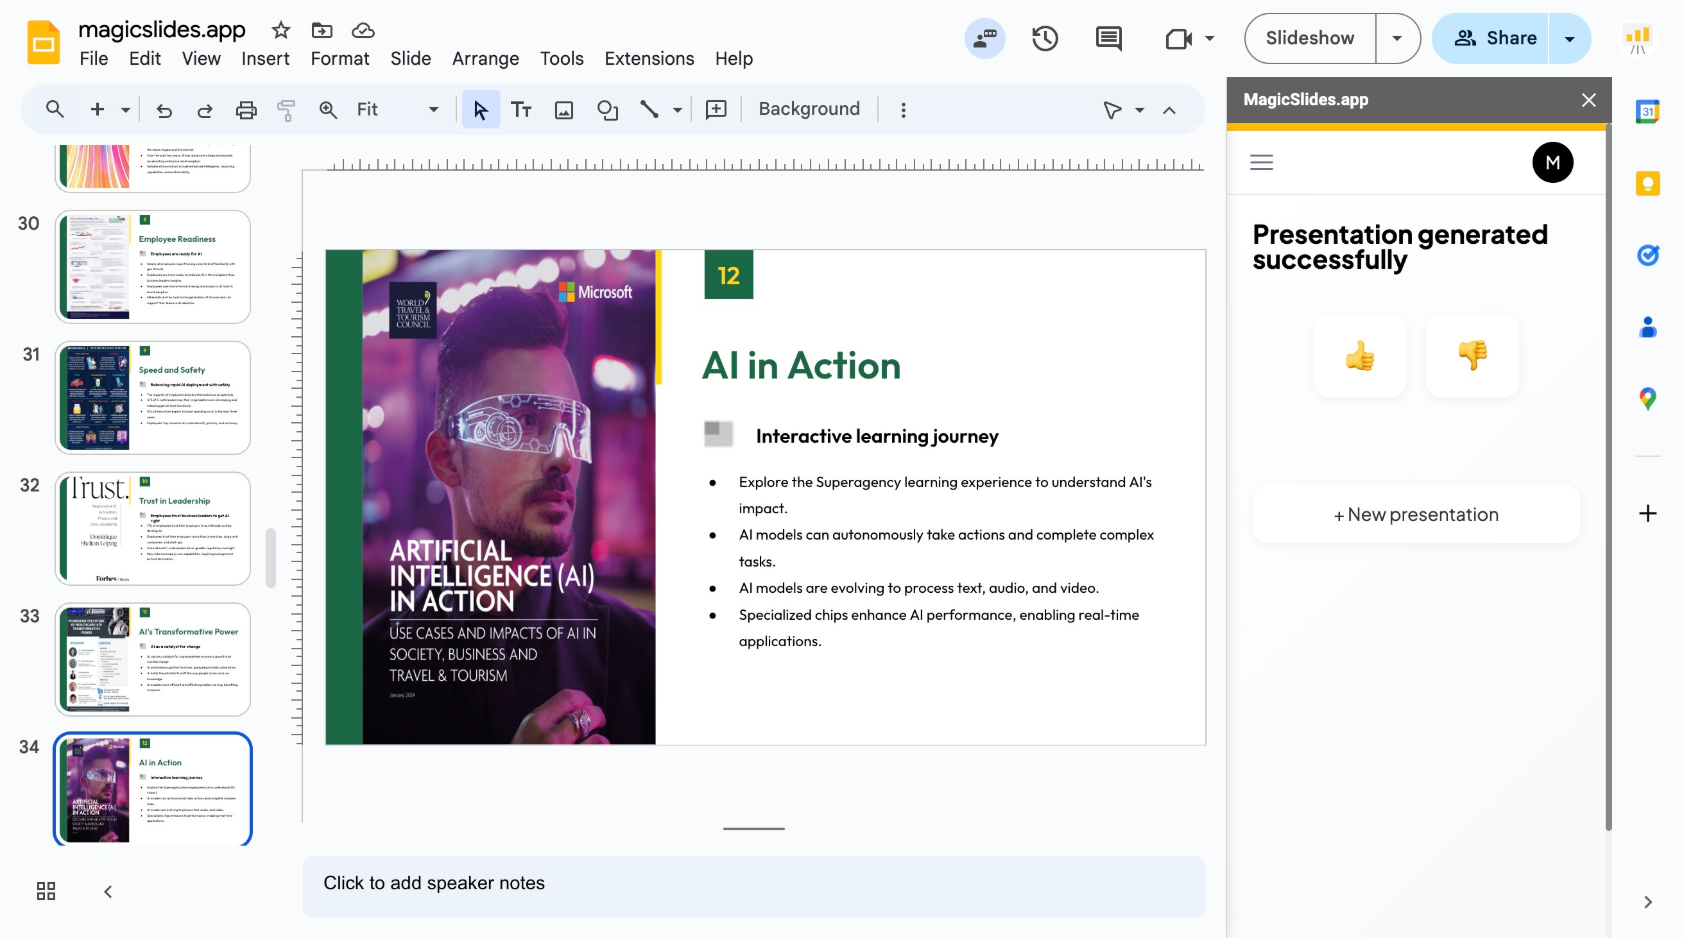This screenshot has height=938, width=1684.
Task: Open the zoom Fit dropdown
Action: pos(432,109)
